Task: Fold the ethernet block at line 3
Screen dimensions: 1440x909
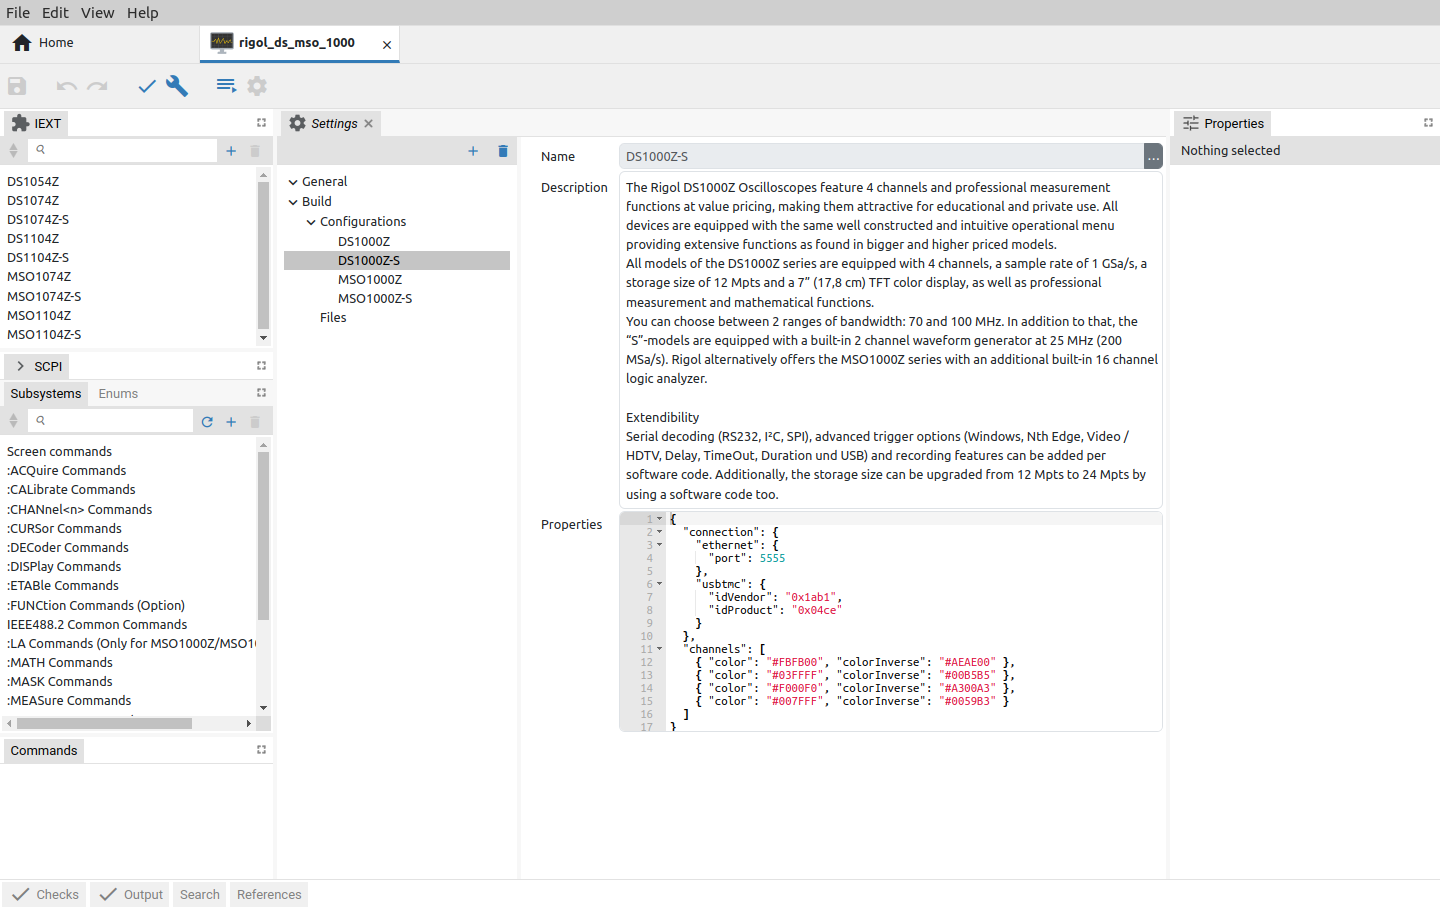Action: [659, 545]
